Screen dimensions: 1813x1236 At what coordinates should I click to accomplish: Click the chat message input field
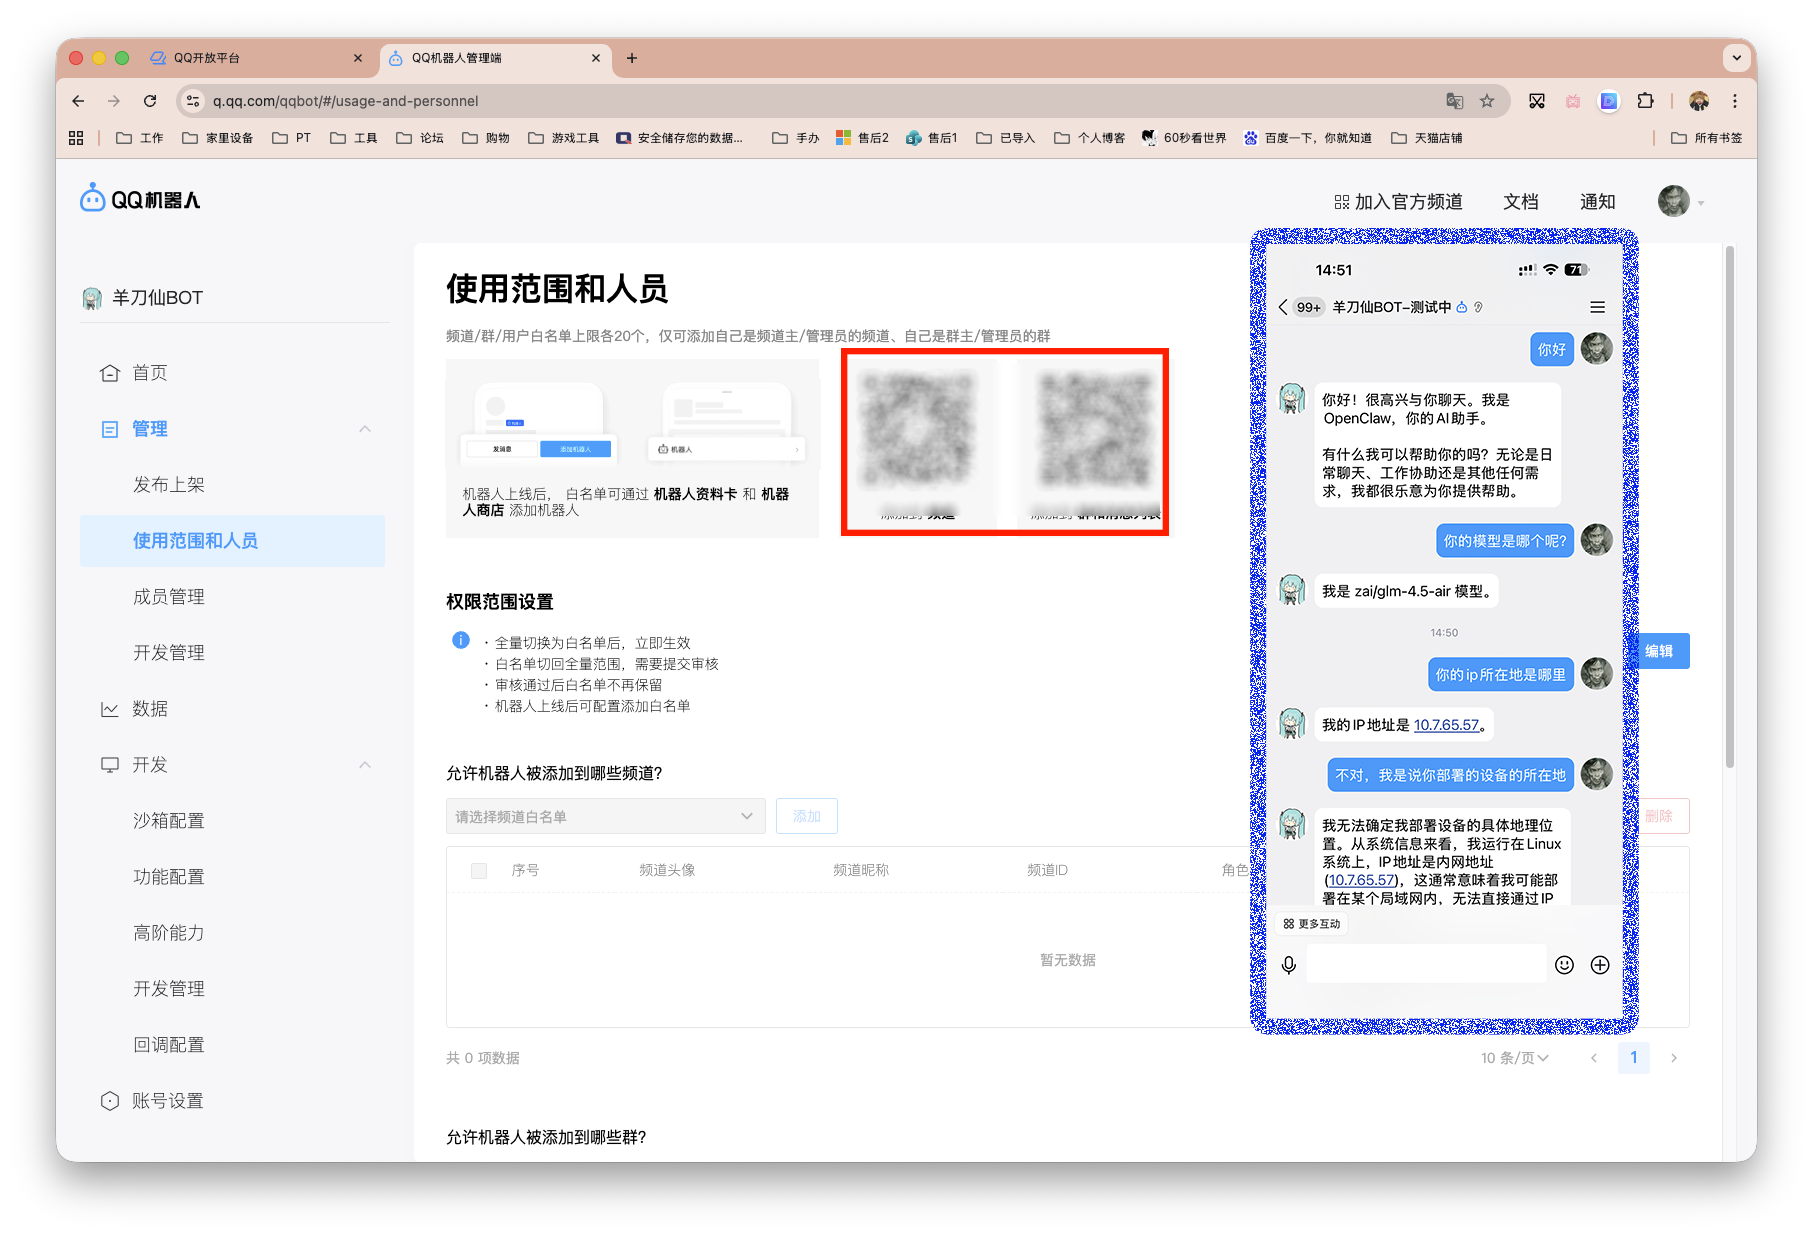[x=1425, y=963]
